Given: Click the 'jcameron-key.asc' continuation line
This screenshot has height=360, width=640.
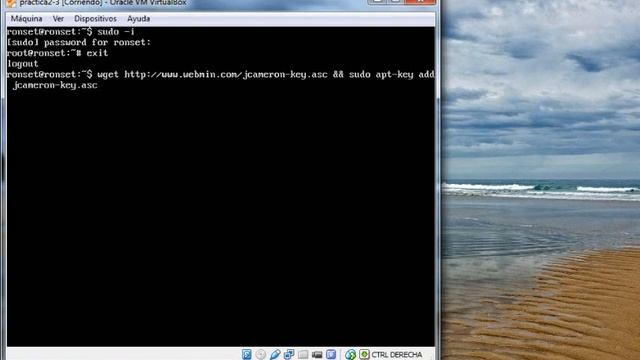Looking at the screenshot, I should tap(55, 85).
